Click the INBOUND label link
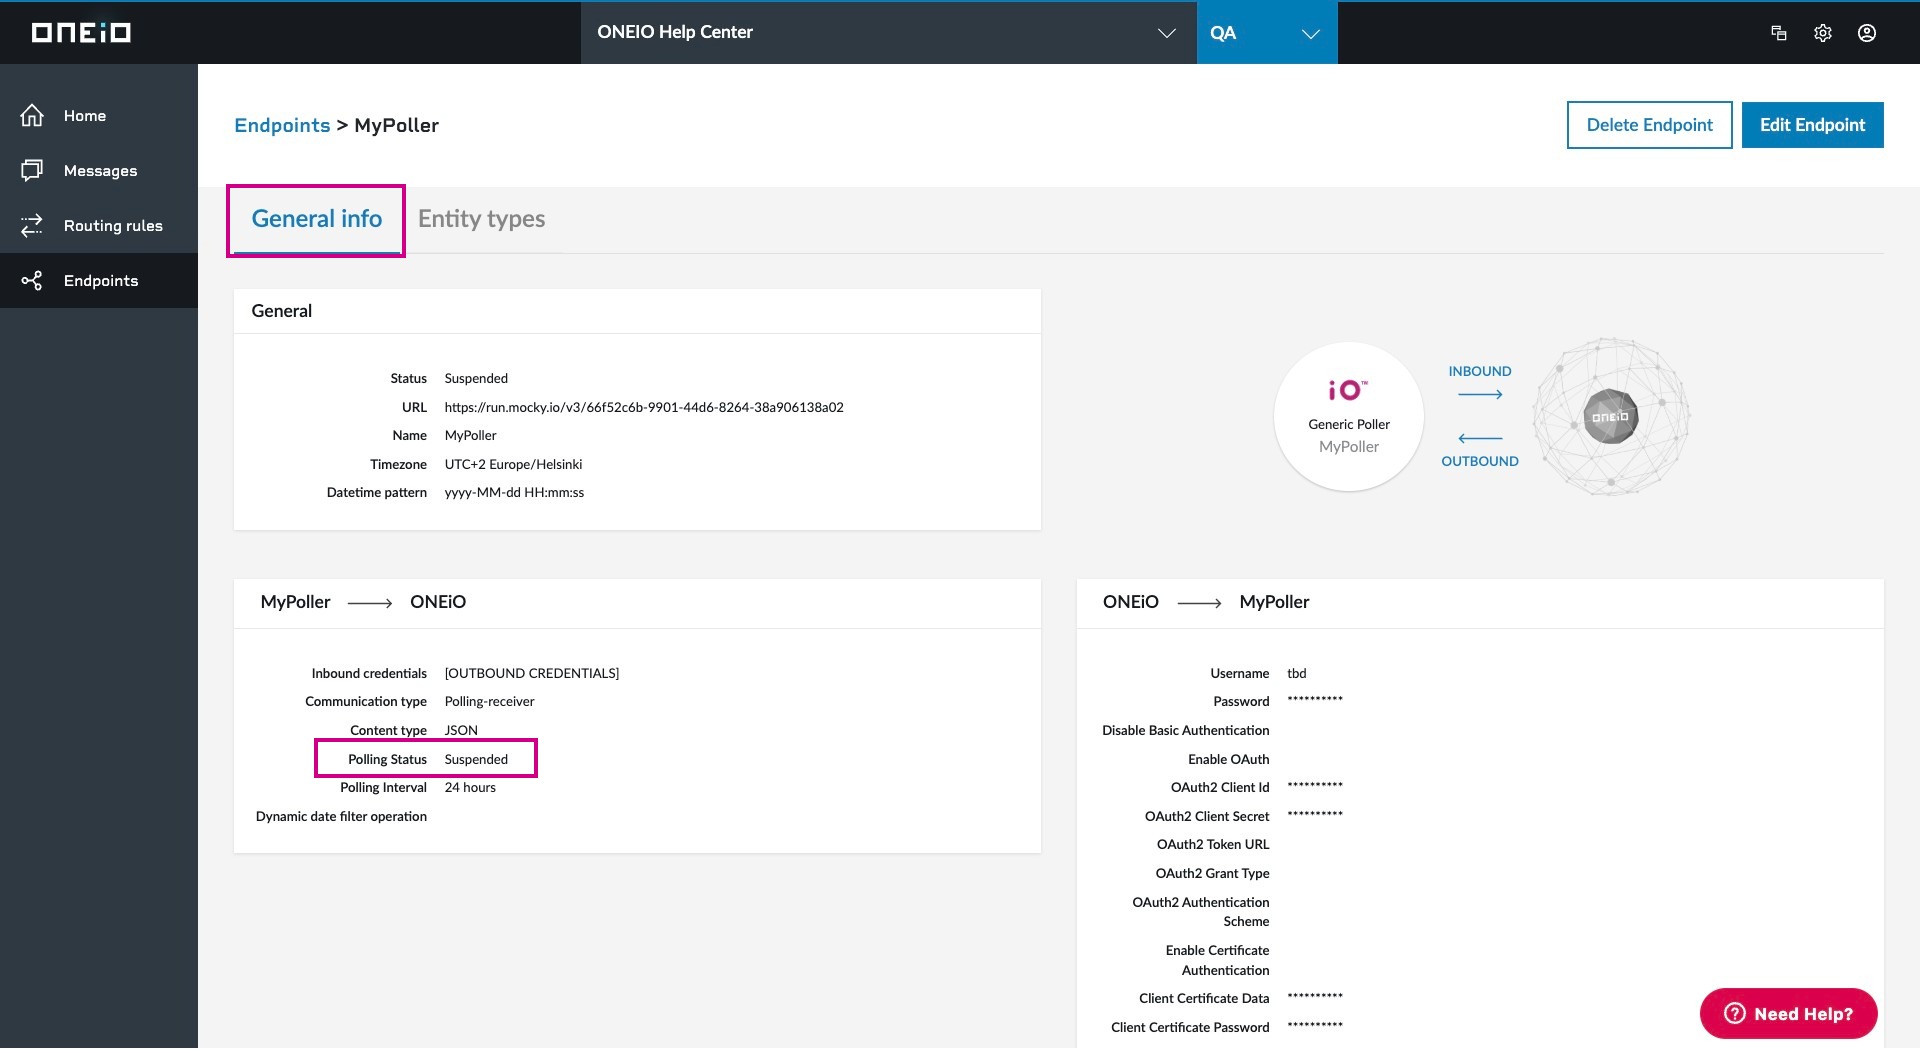1920x1049 pixels. point(1479,371)
